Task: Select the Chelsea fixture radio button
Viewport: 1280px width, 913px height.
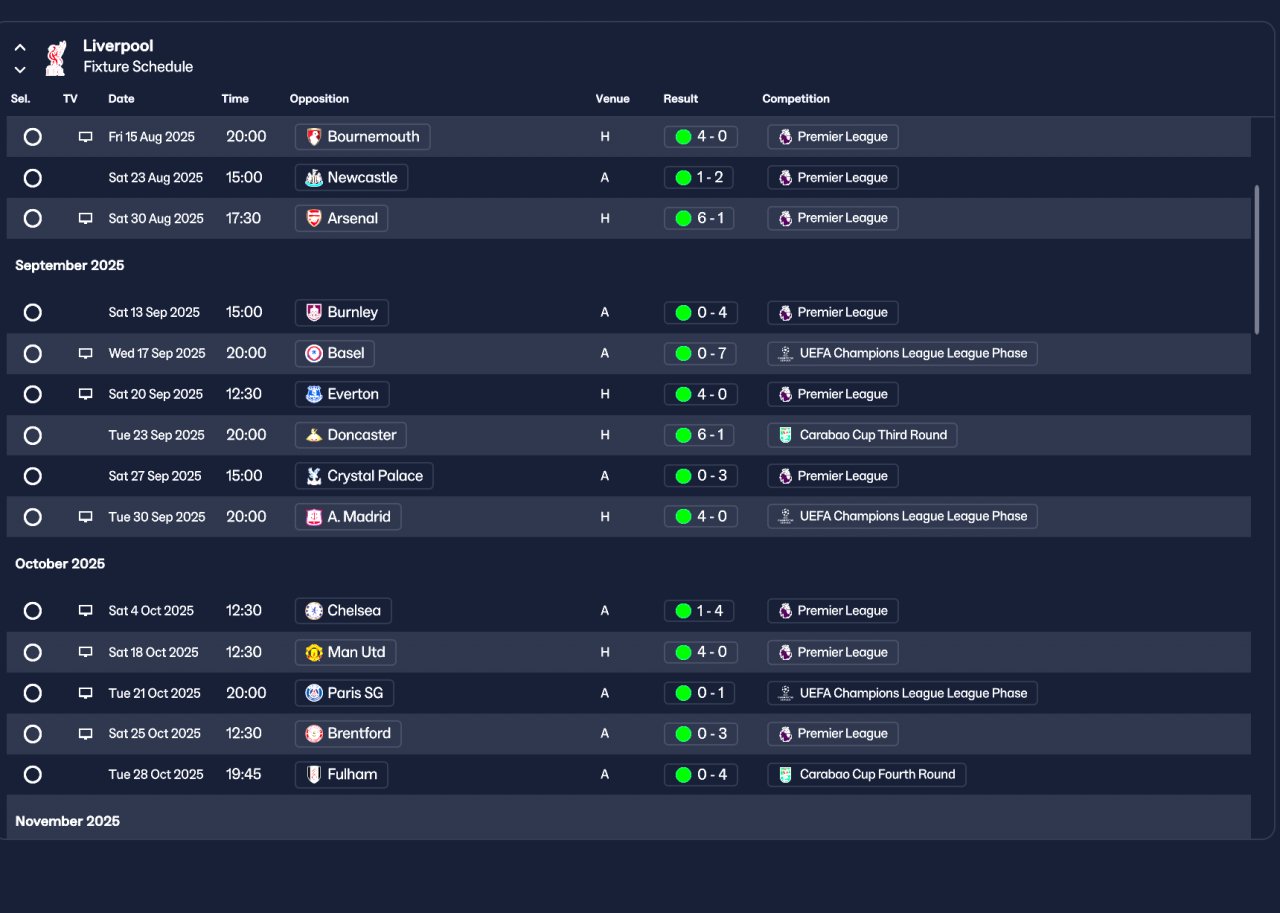Action: pyautogui.click(x=33, y=611)
